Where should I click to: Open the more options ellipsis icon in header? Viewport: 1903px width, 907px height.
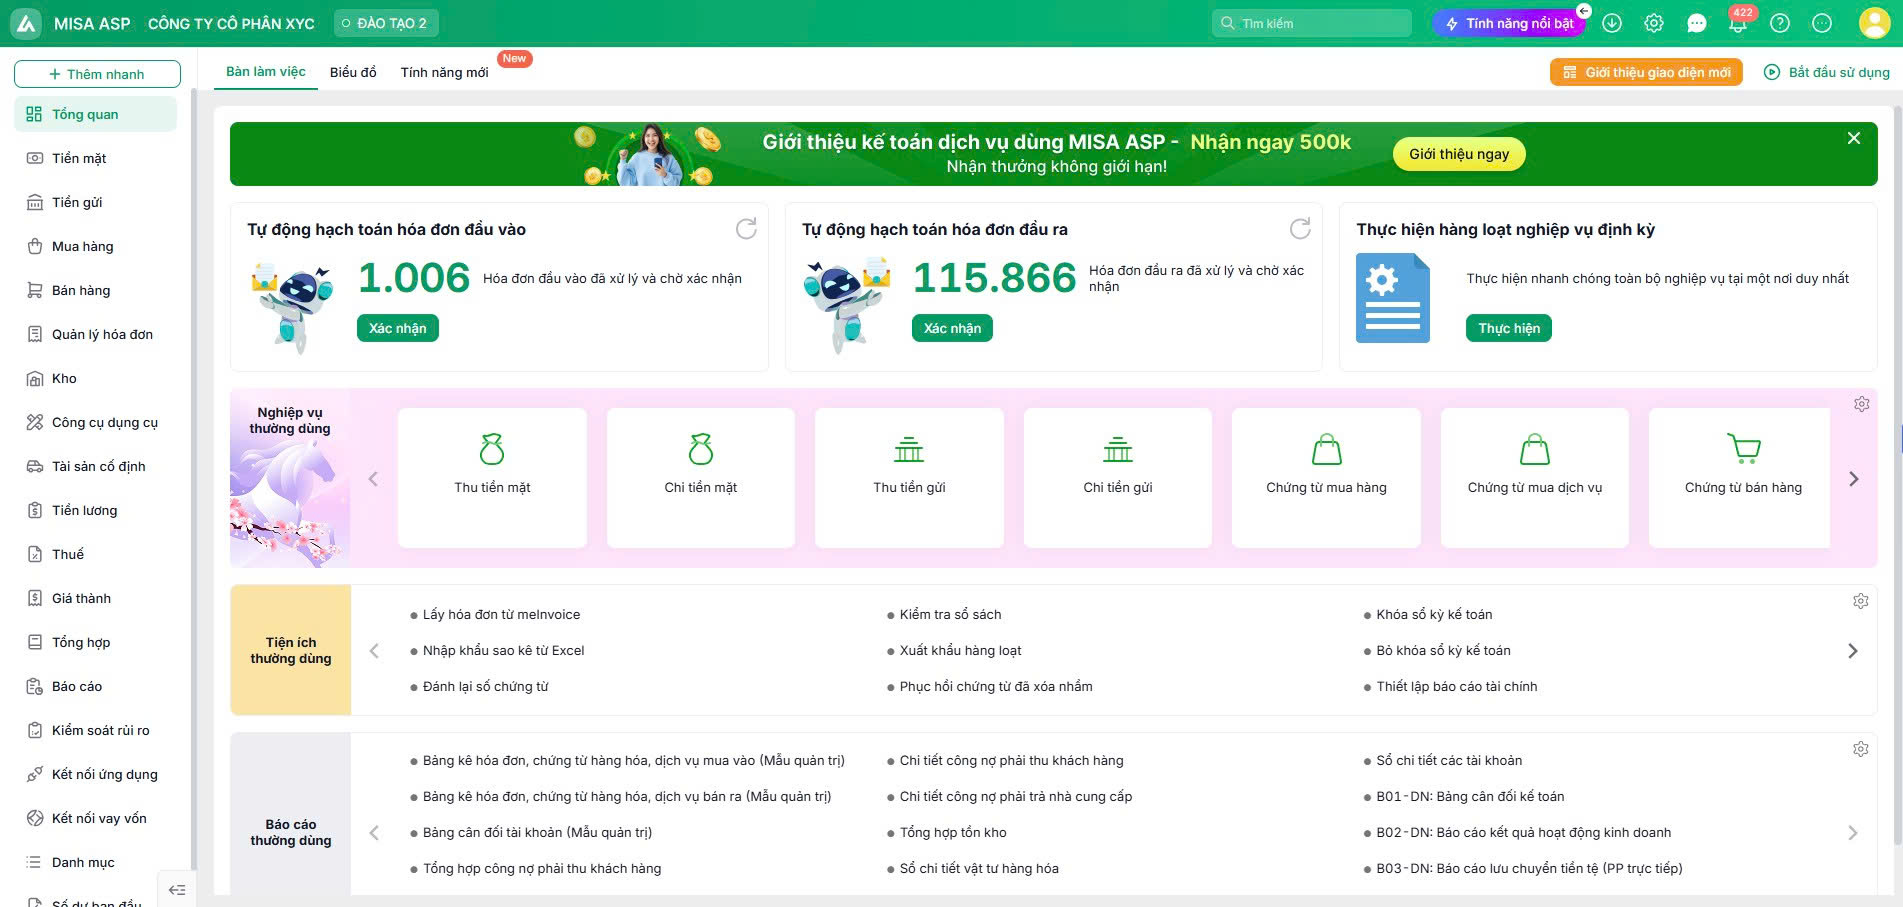[x=1822, y=23]
